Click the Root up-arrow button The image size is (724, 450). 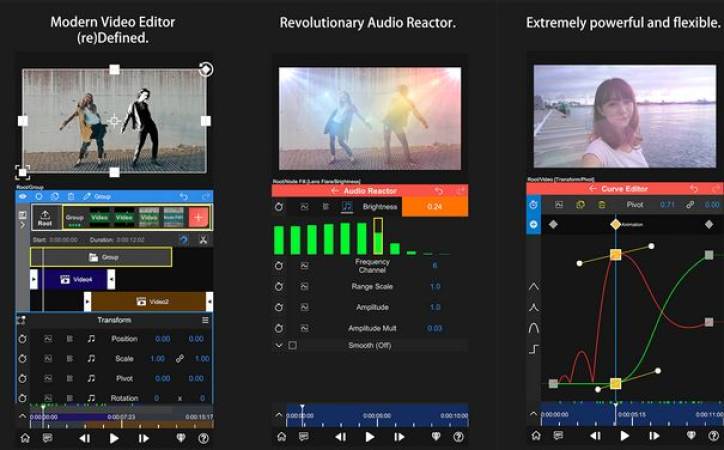pyautogui.click(x=45, y=217)
